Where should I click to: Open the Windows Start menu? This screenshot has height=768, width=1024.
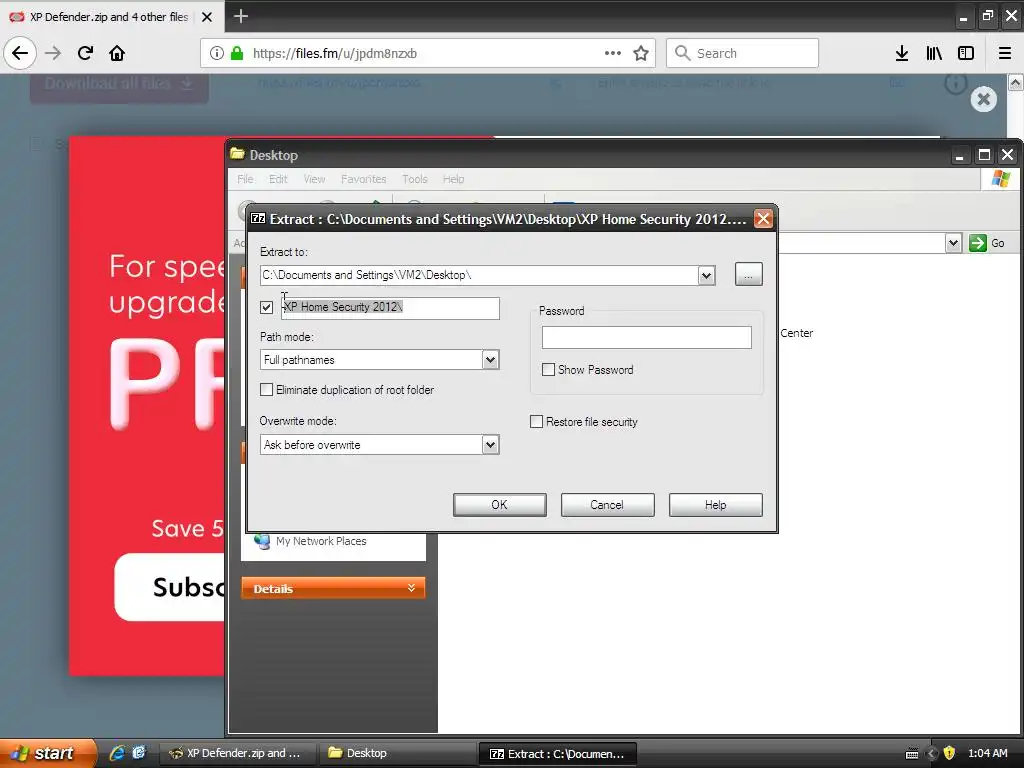point(47,753)
